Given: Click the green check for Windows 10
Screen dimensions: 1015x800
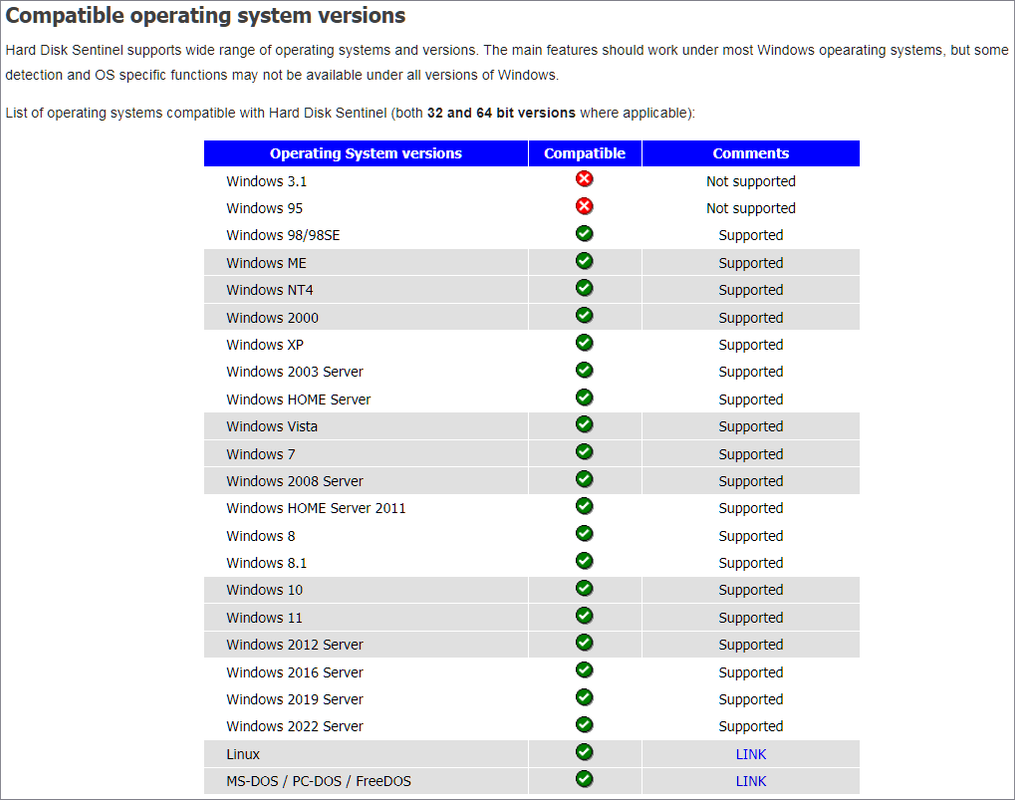Looking at the screenshot, I should tap(585, 588).
